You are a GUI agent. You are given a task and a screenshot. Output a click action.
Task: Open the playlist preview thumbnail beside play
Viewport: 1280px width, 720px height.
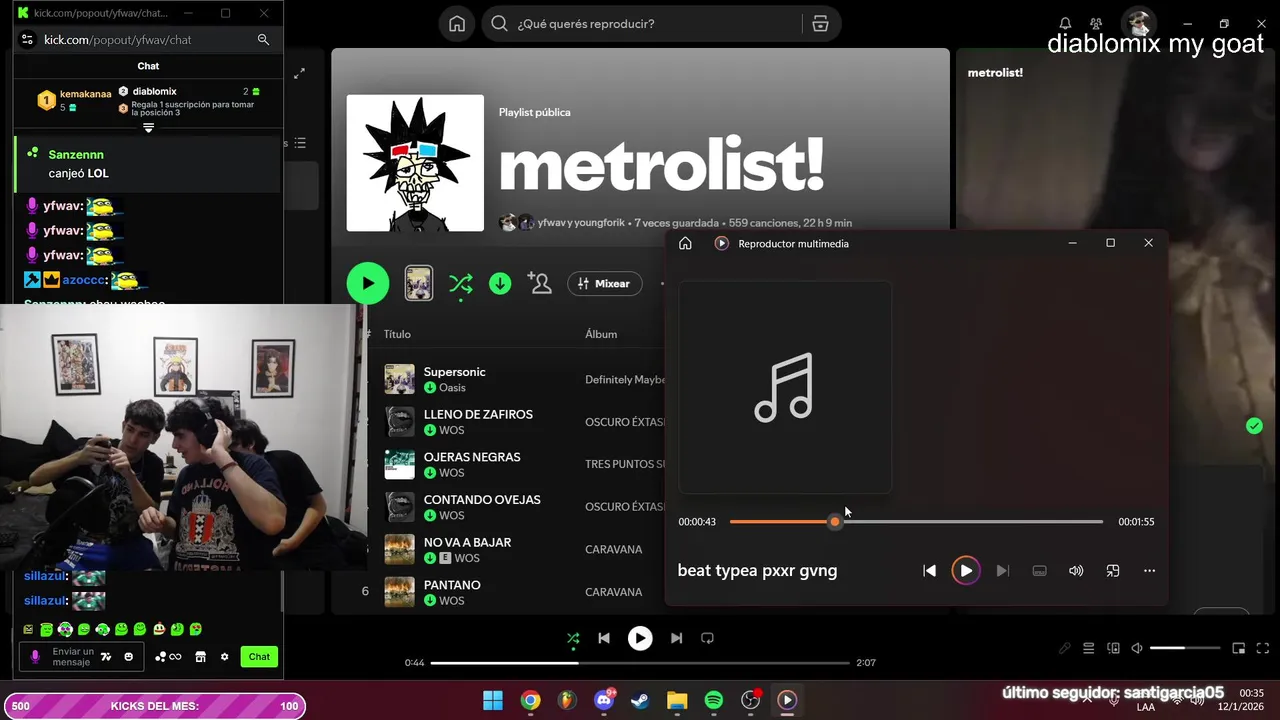coord(418,283)
